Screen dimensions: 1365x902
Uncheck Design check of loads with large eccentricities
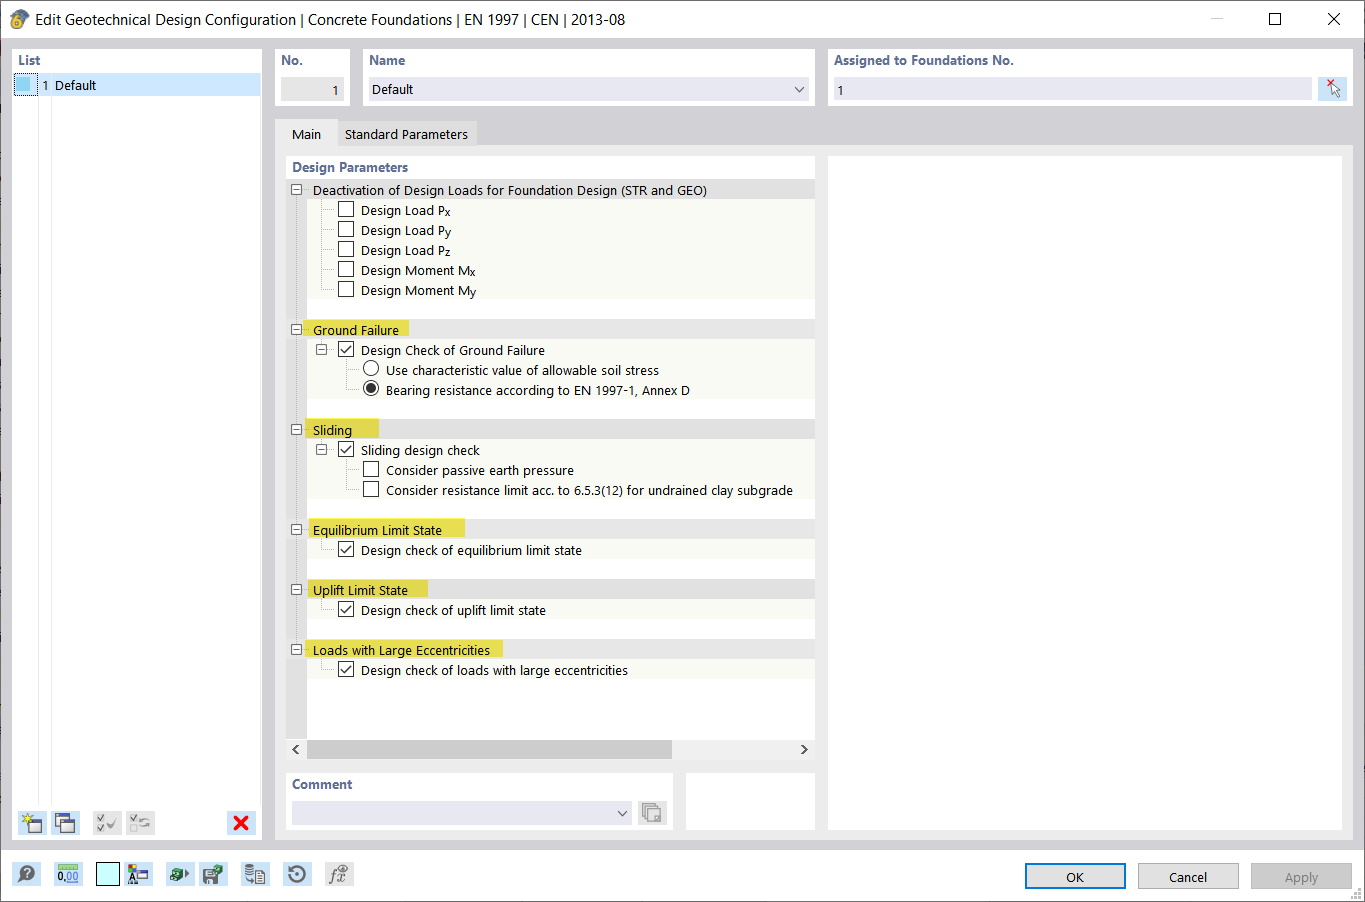(346, 669)
